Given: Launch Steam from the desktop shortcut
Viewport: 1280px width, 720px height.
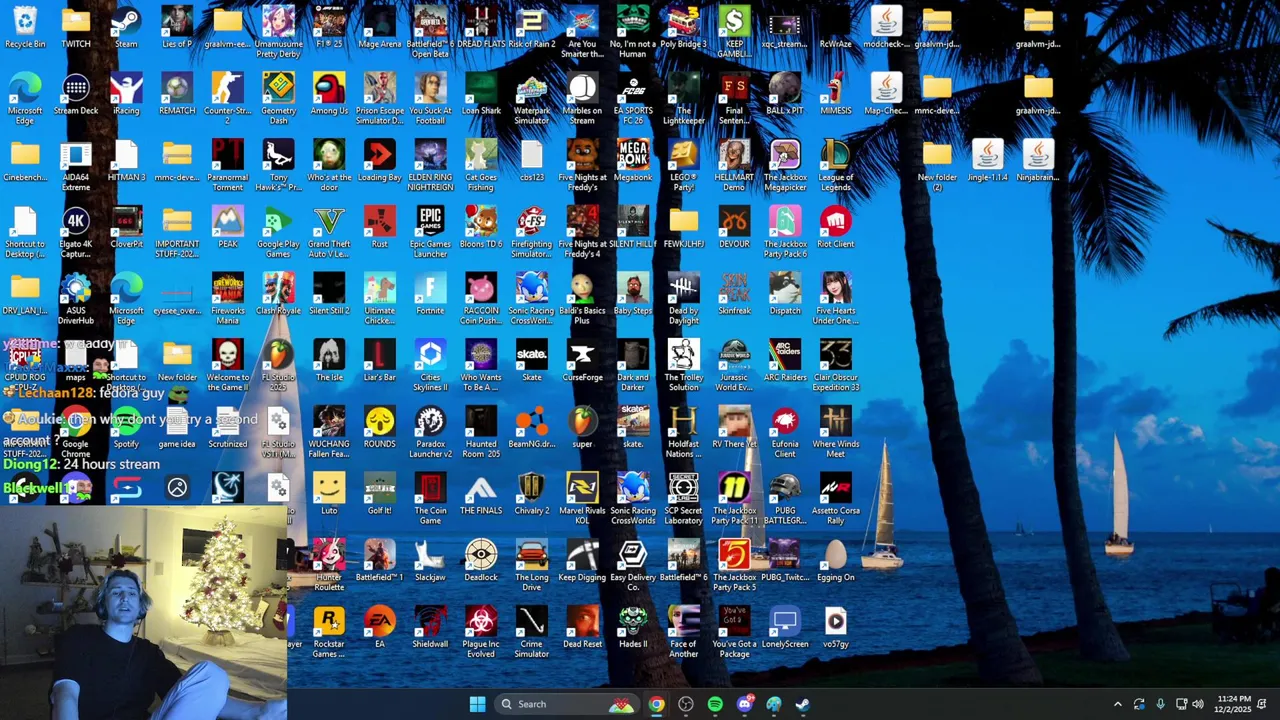Looking at the screenshot, I should coord(126,28).
